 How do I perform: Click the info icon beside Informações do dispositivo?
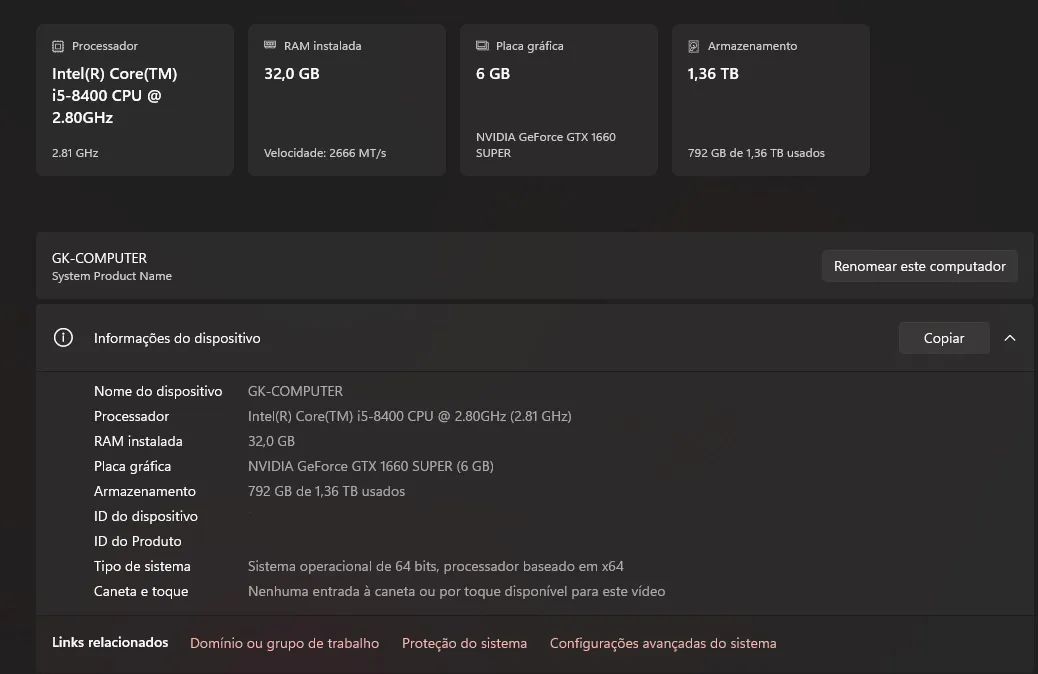(64, 338)
